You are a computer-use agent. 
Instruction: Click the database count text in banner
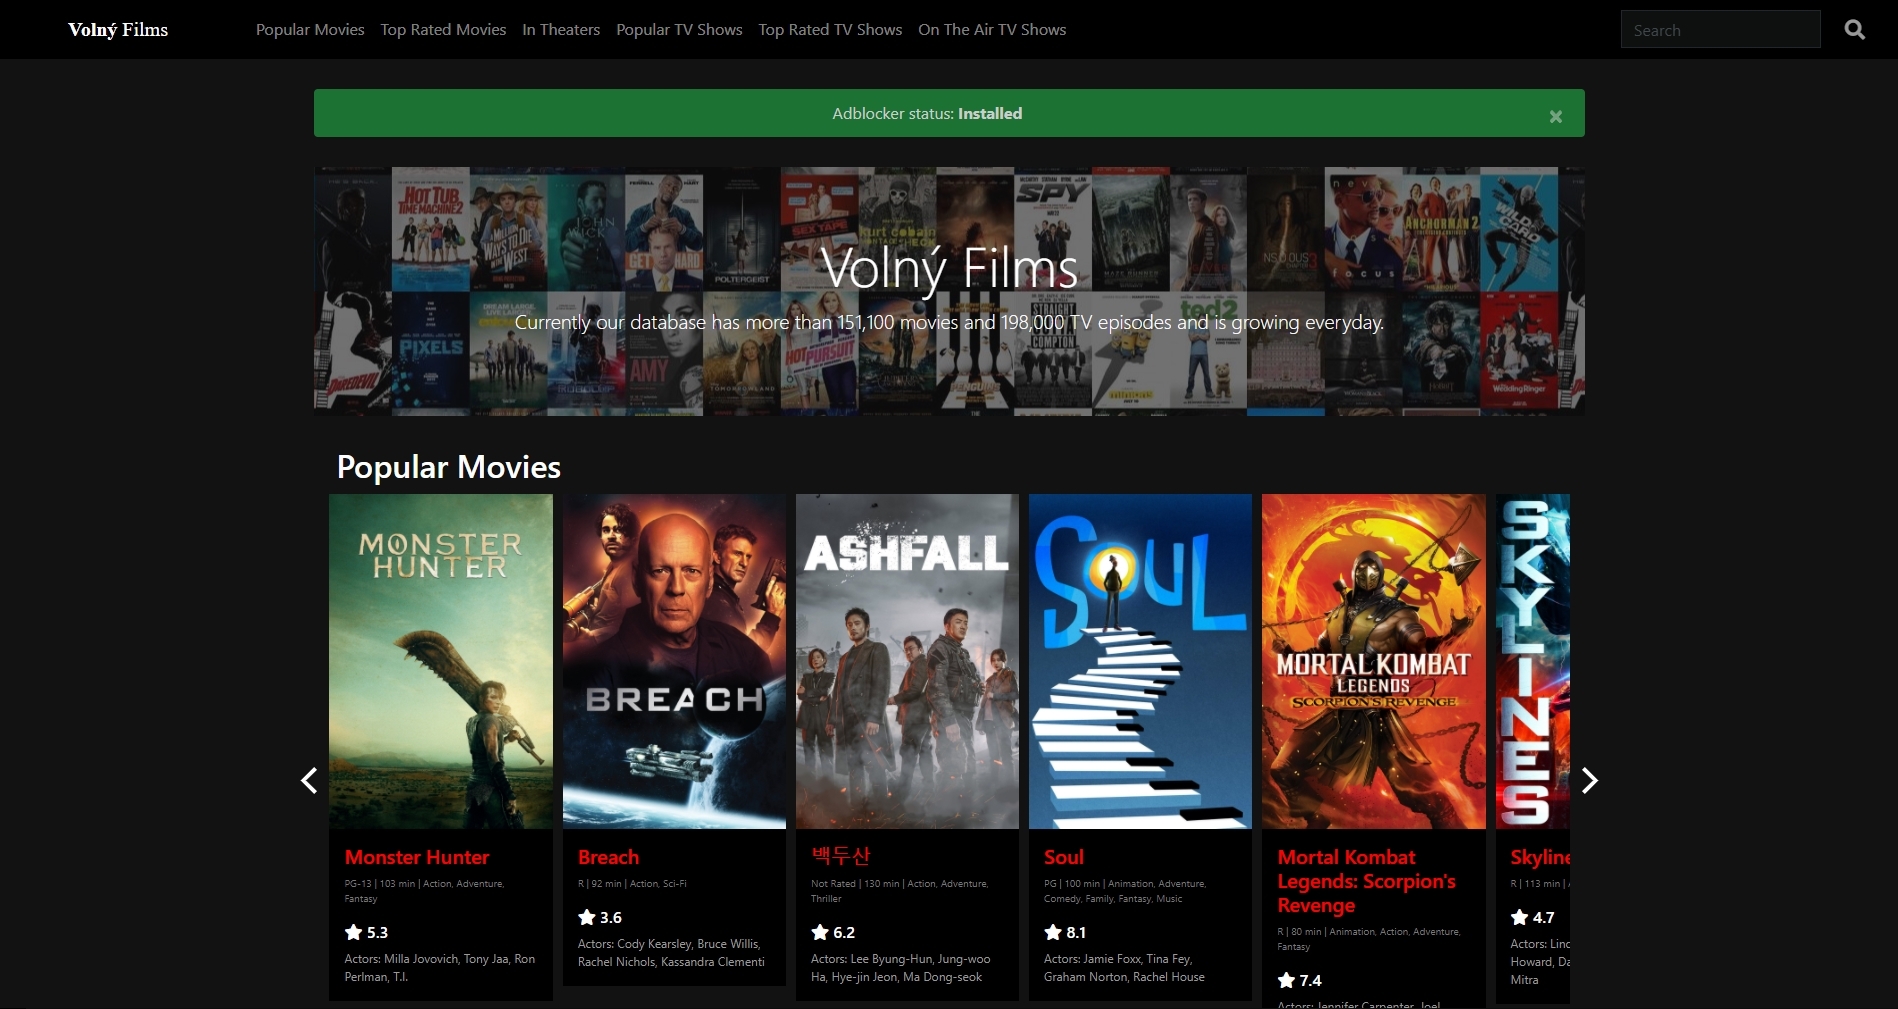tap(949, 322)
